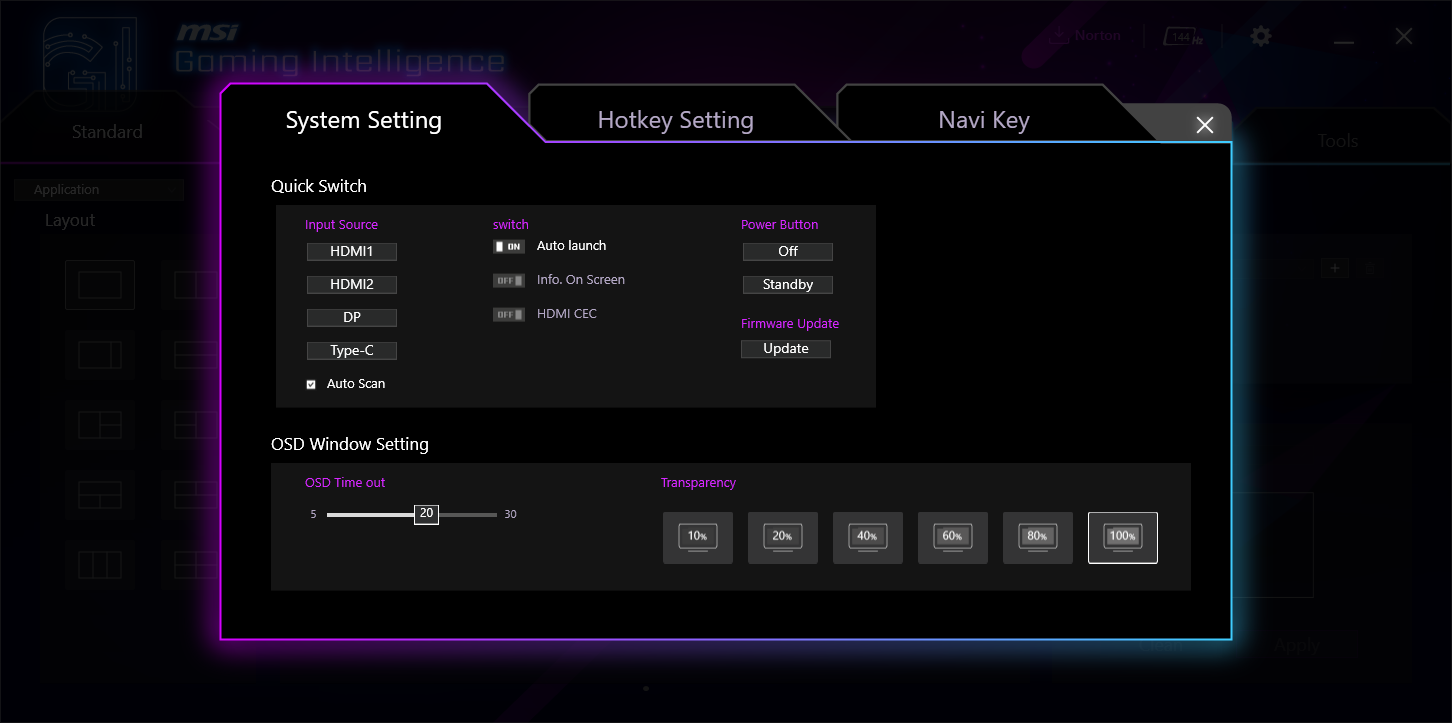Select Type-C input source
1452x723 pixels.
352,351
